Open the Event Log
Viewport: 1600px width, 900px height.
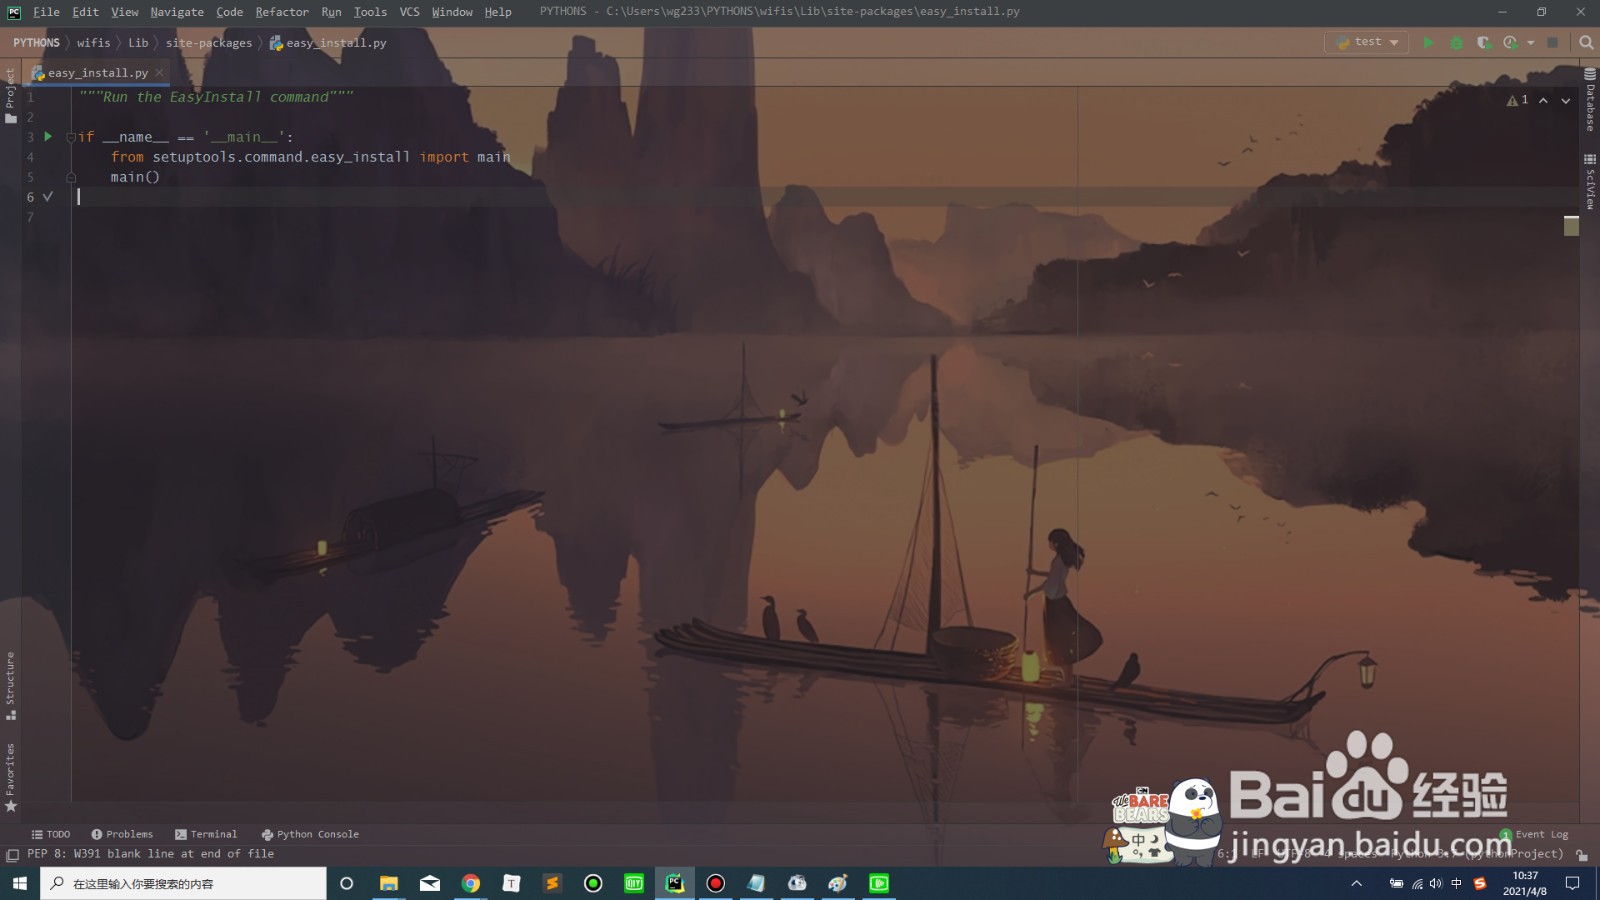pyautogui.click(x=1535, y=834)
